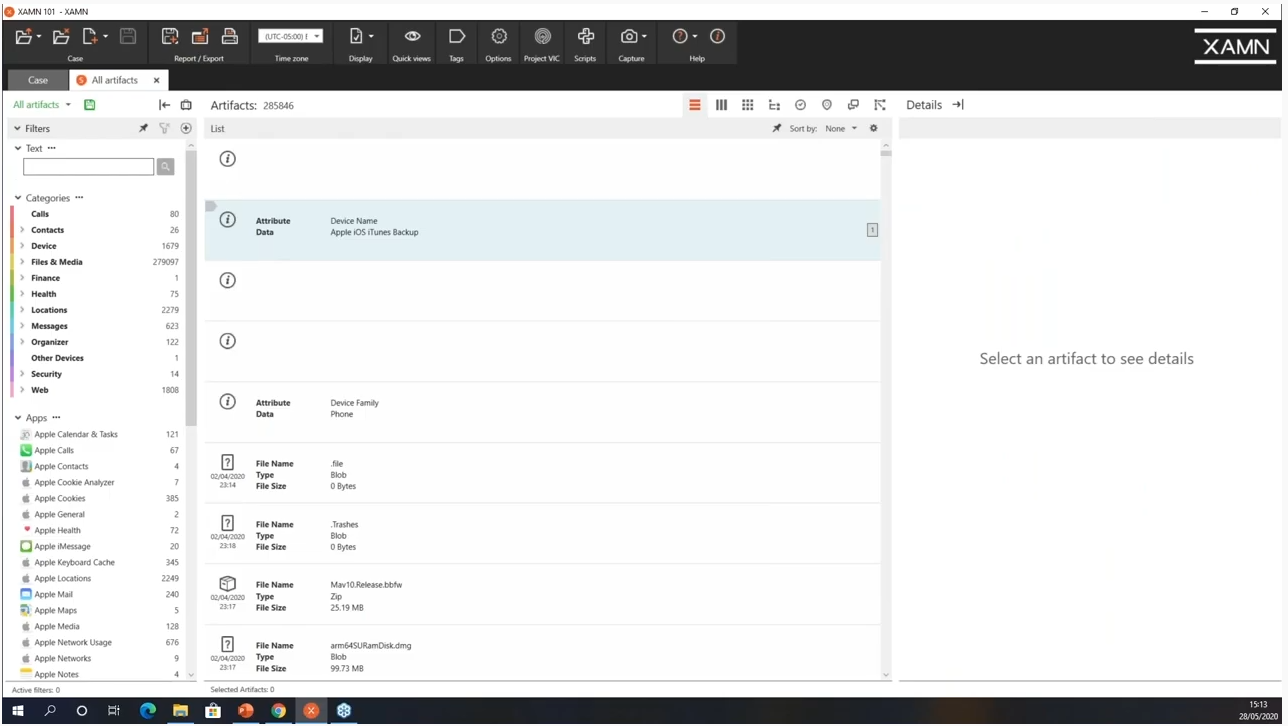Toggle the list header pin
The width and height of the screenshot is (1288, 726).
776,129
